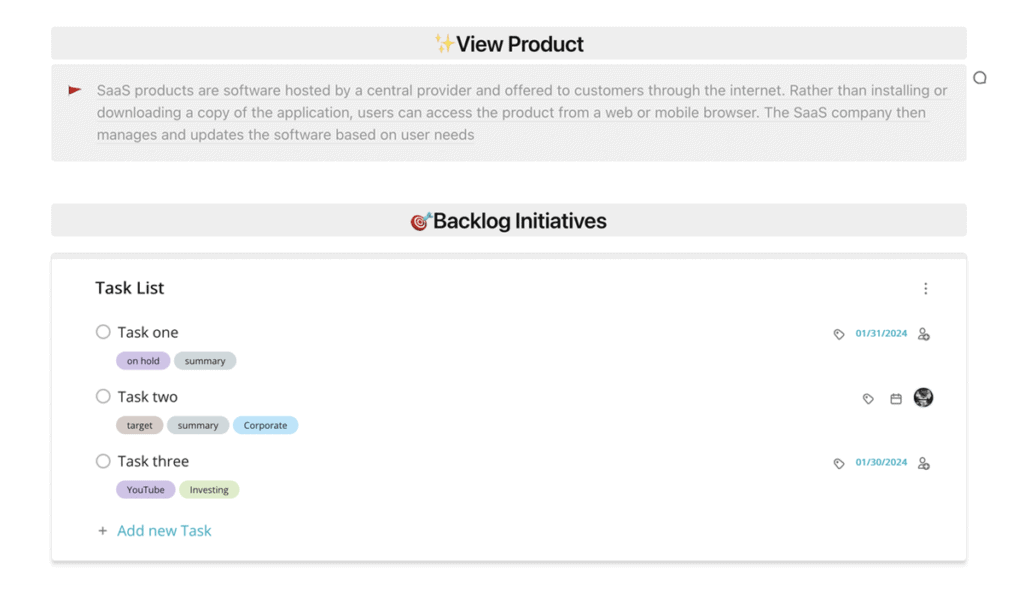Viewport: 1024px width, 597px height.
Task: Select the YouTube tag on Task three
Action: (145, 489)
